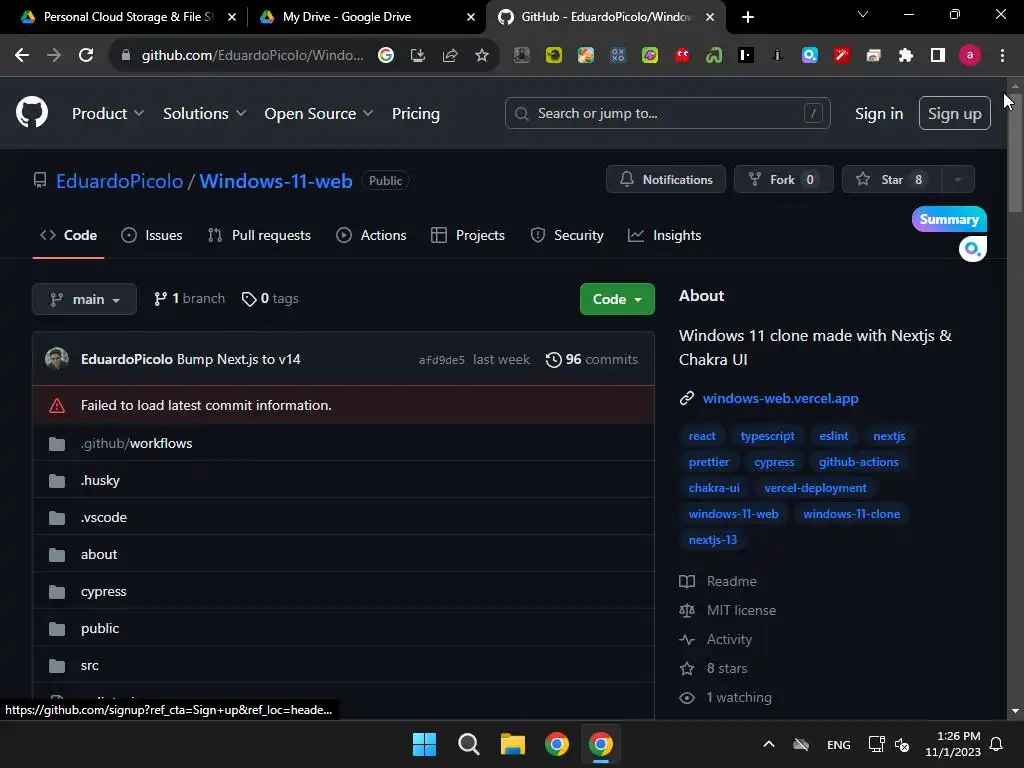View the 96 commits history
The height and width of the screenshot is (768, 1024).
tap(592, 360)
